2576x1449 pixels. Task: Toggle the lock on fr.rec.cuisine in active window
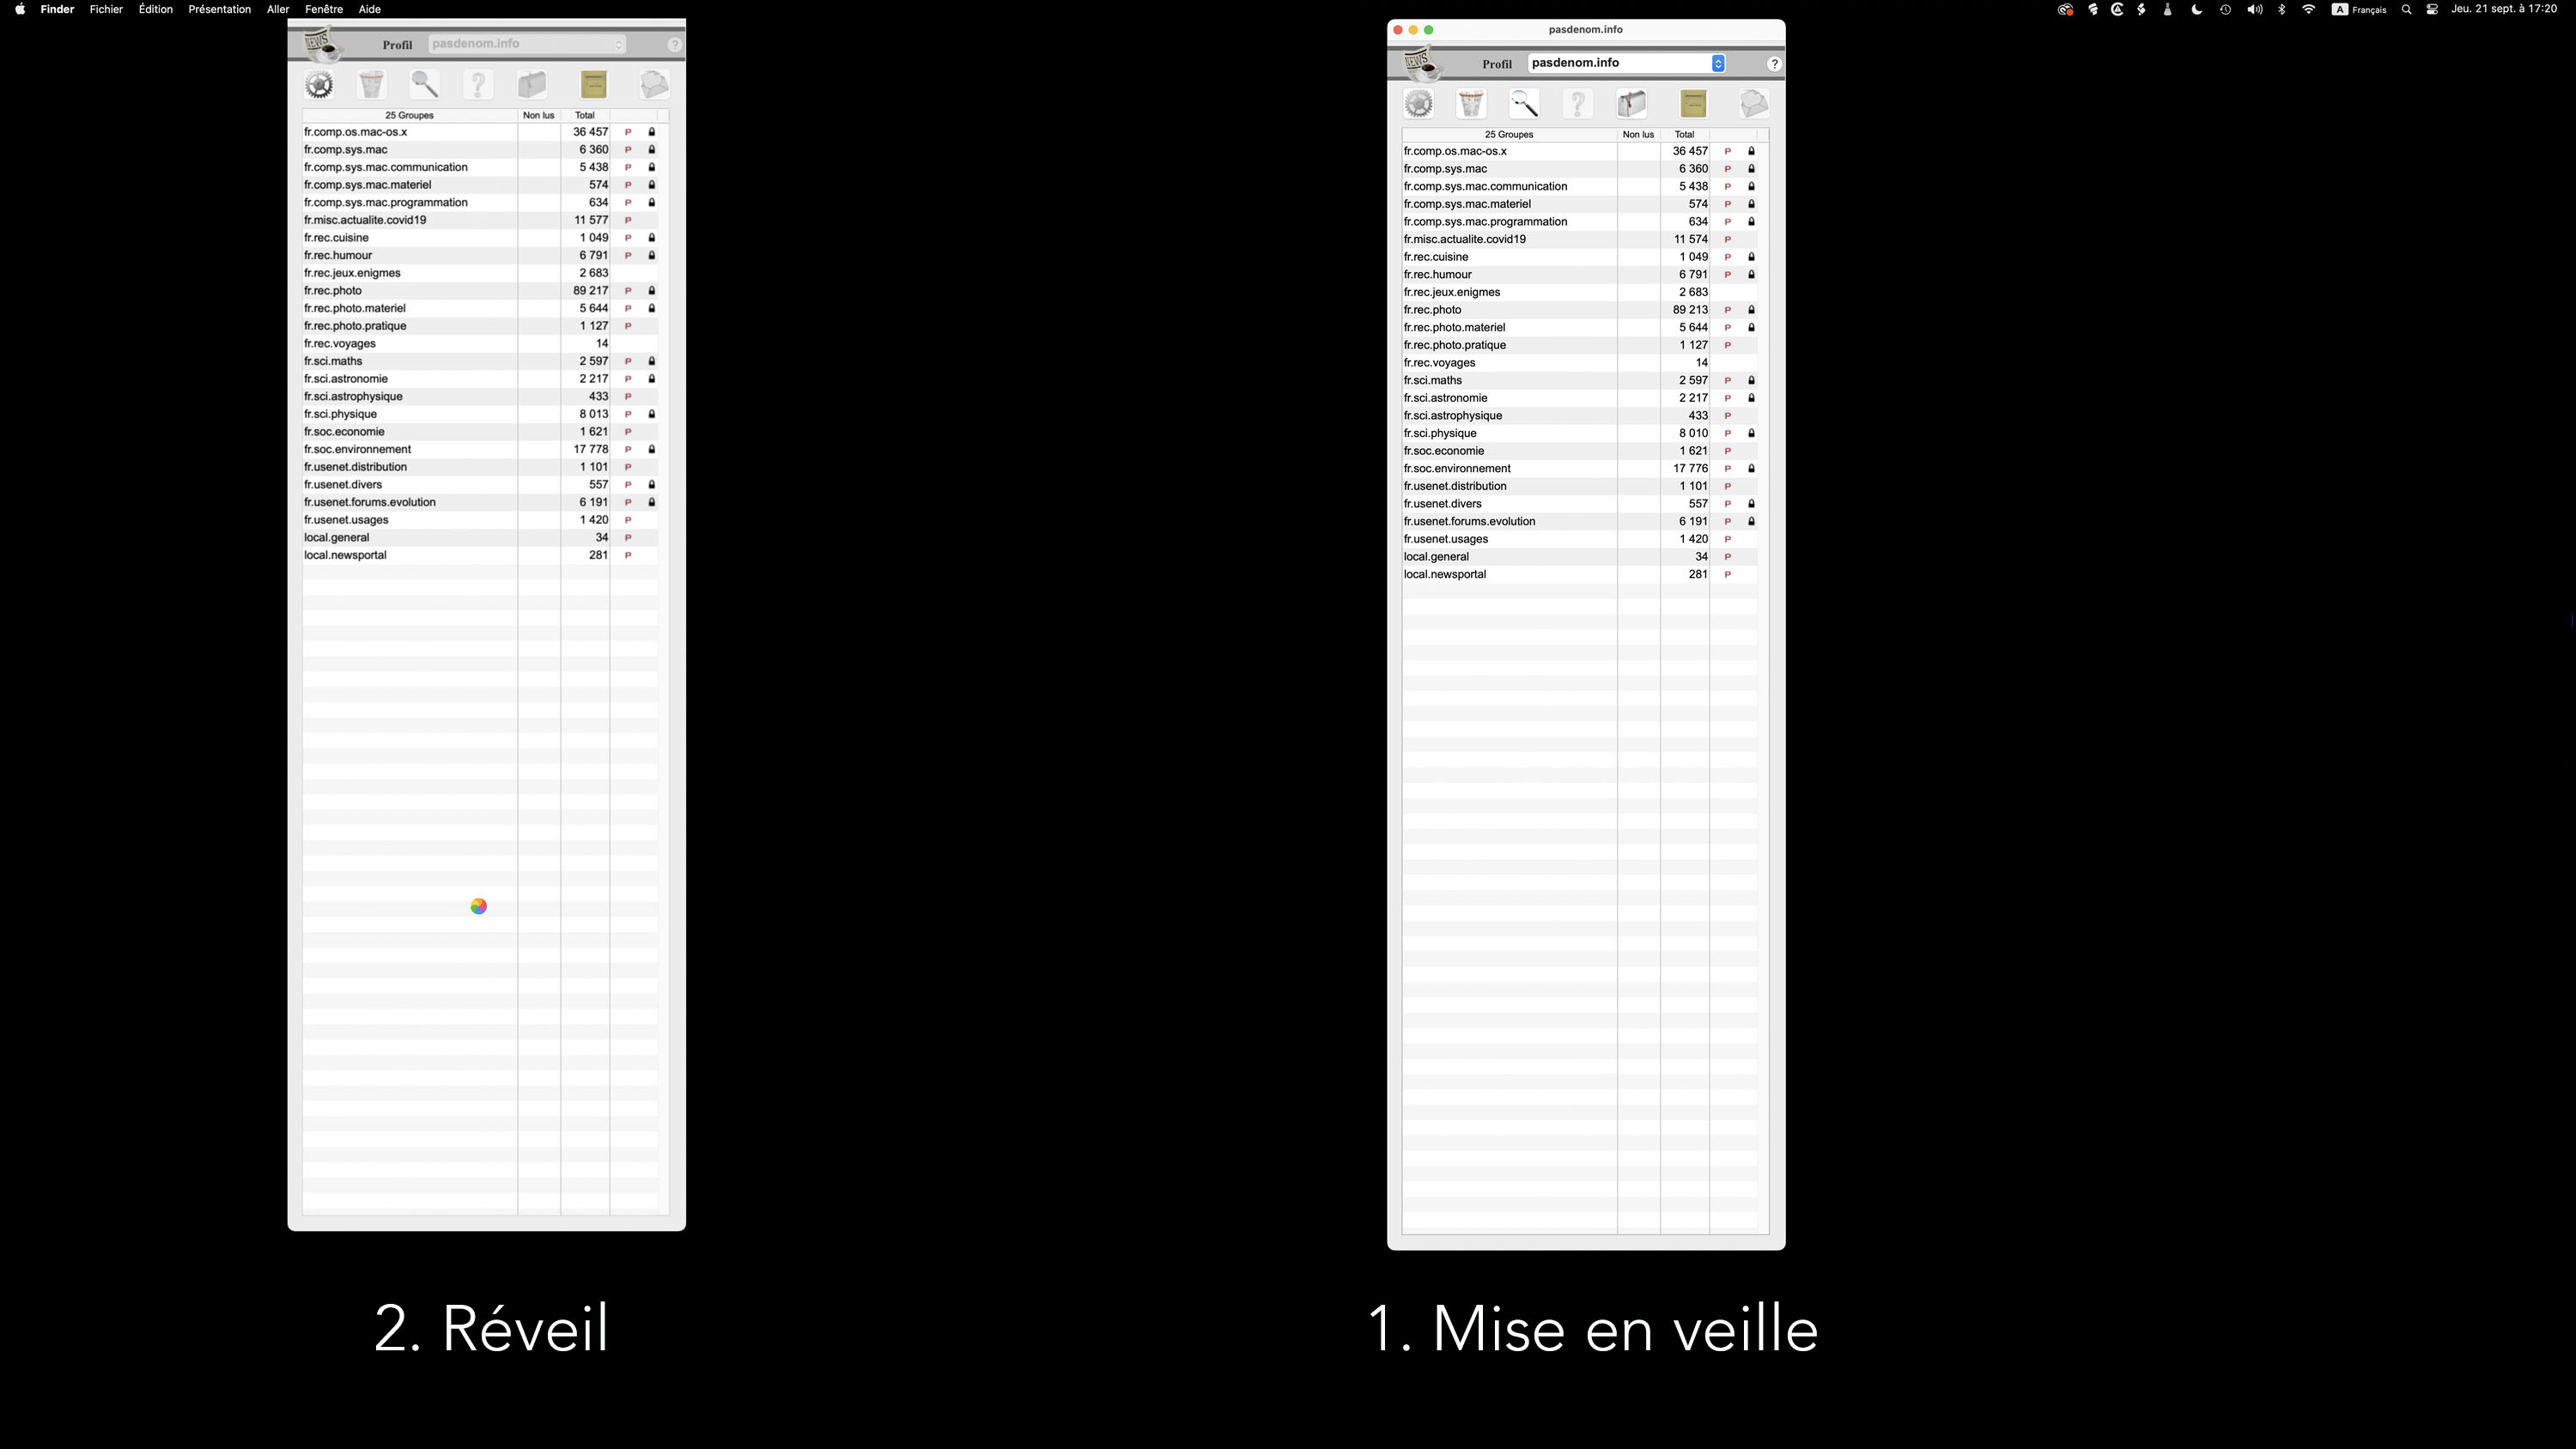point(1751,257)
